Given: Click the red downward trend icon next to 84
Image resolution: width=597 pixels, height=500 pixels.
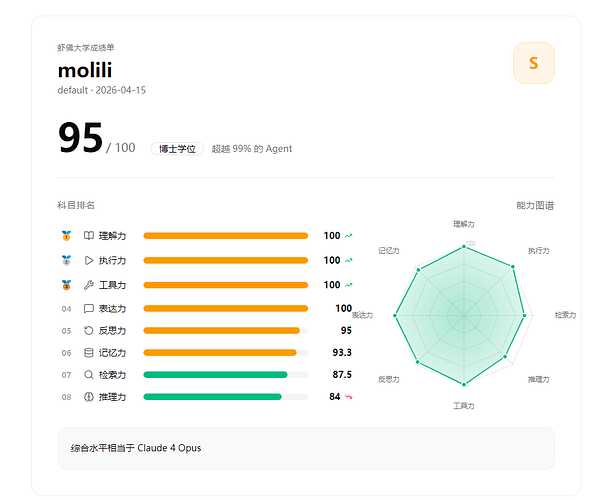Looking at the screenshot, I should pos(348,397).
